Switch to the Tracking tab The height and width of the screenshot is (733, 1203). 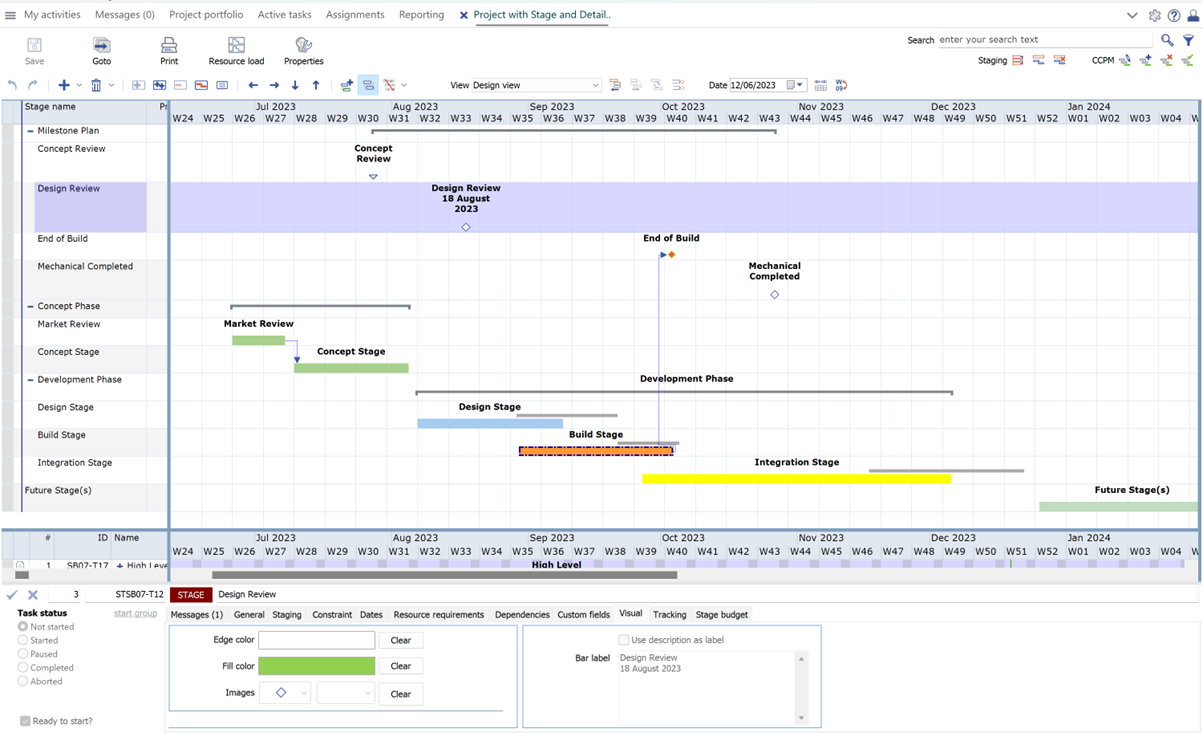[670, 614]
